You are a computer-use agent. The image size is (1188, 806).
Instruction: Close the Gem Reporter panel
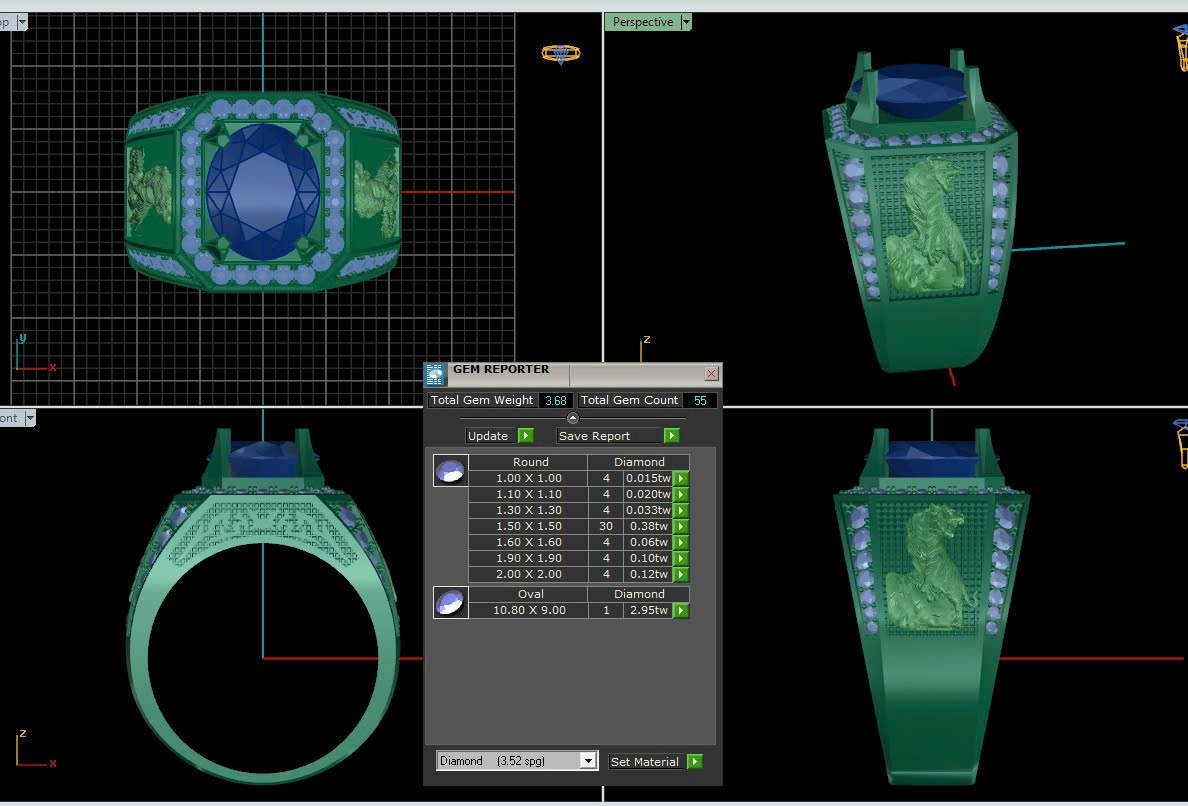coord(711,374)
